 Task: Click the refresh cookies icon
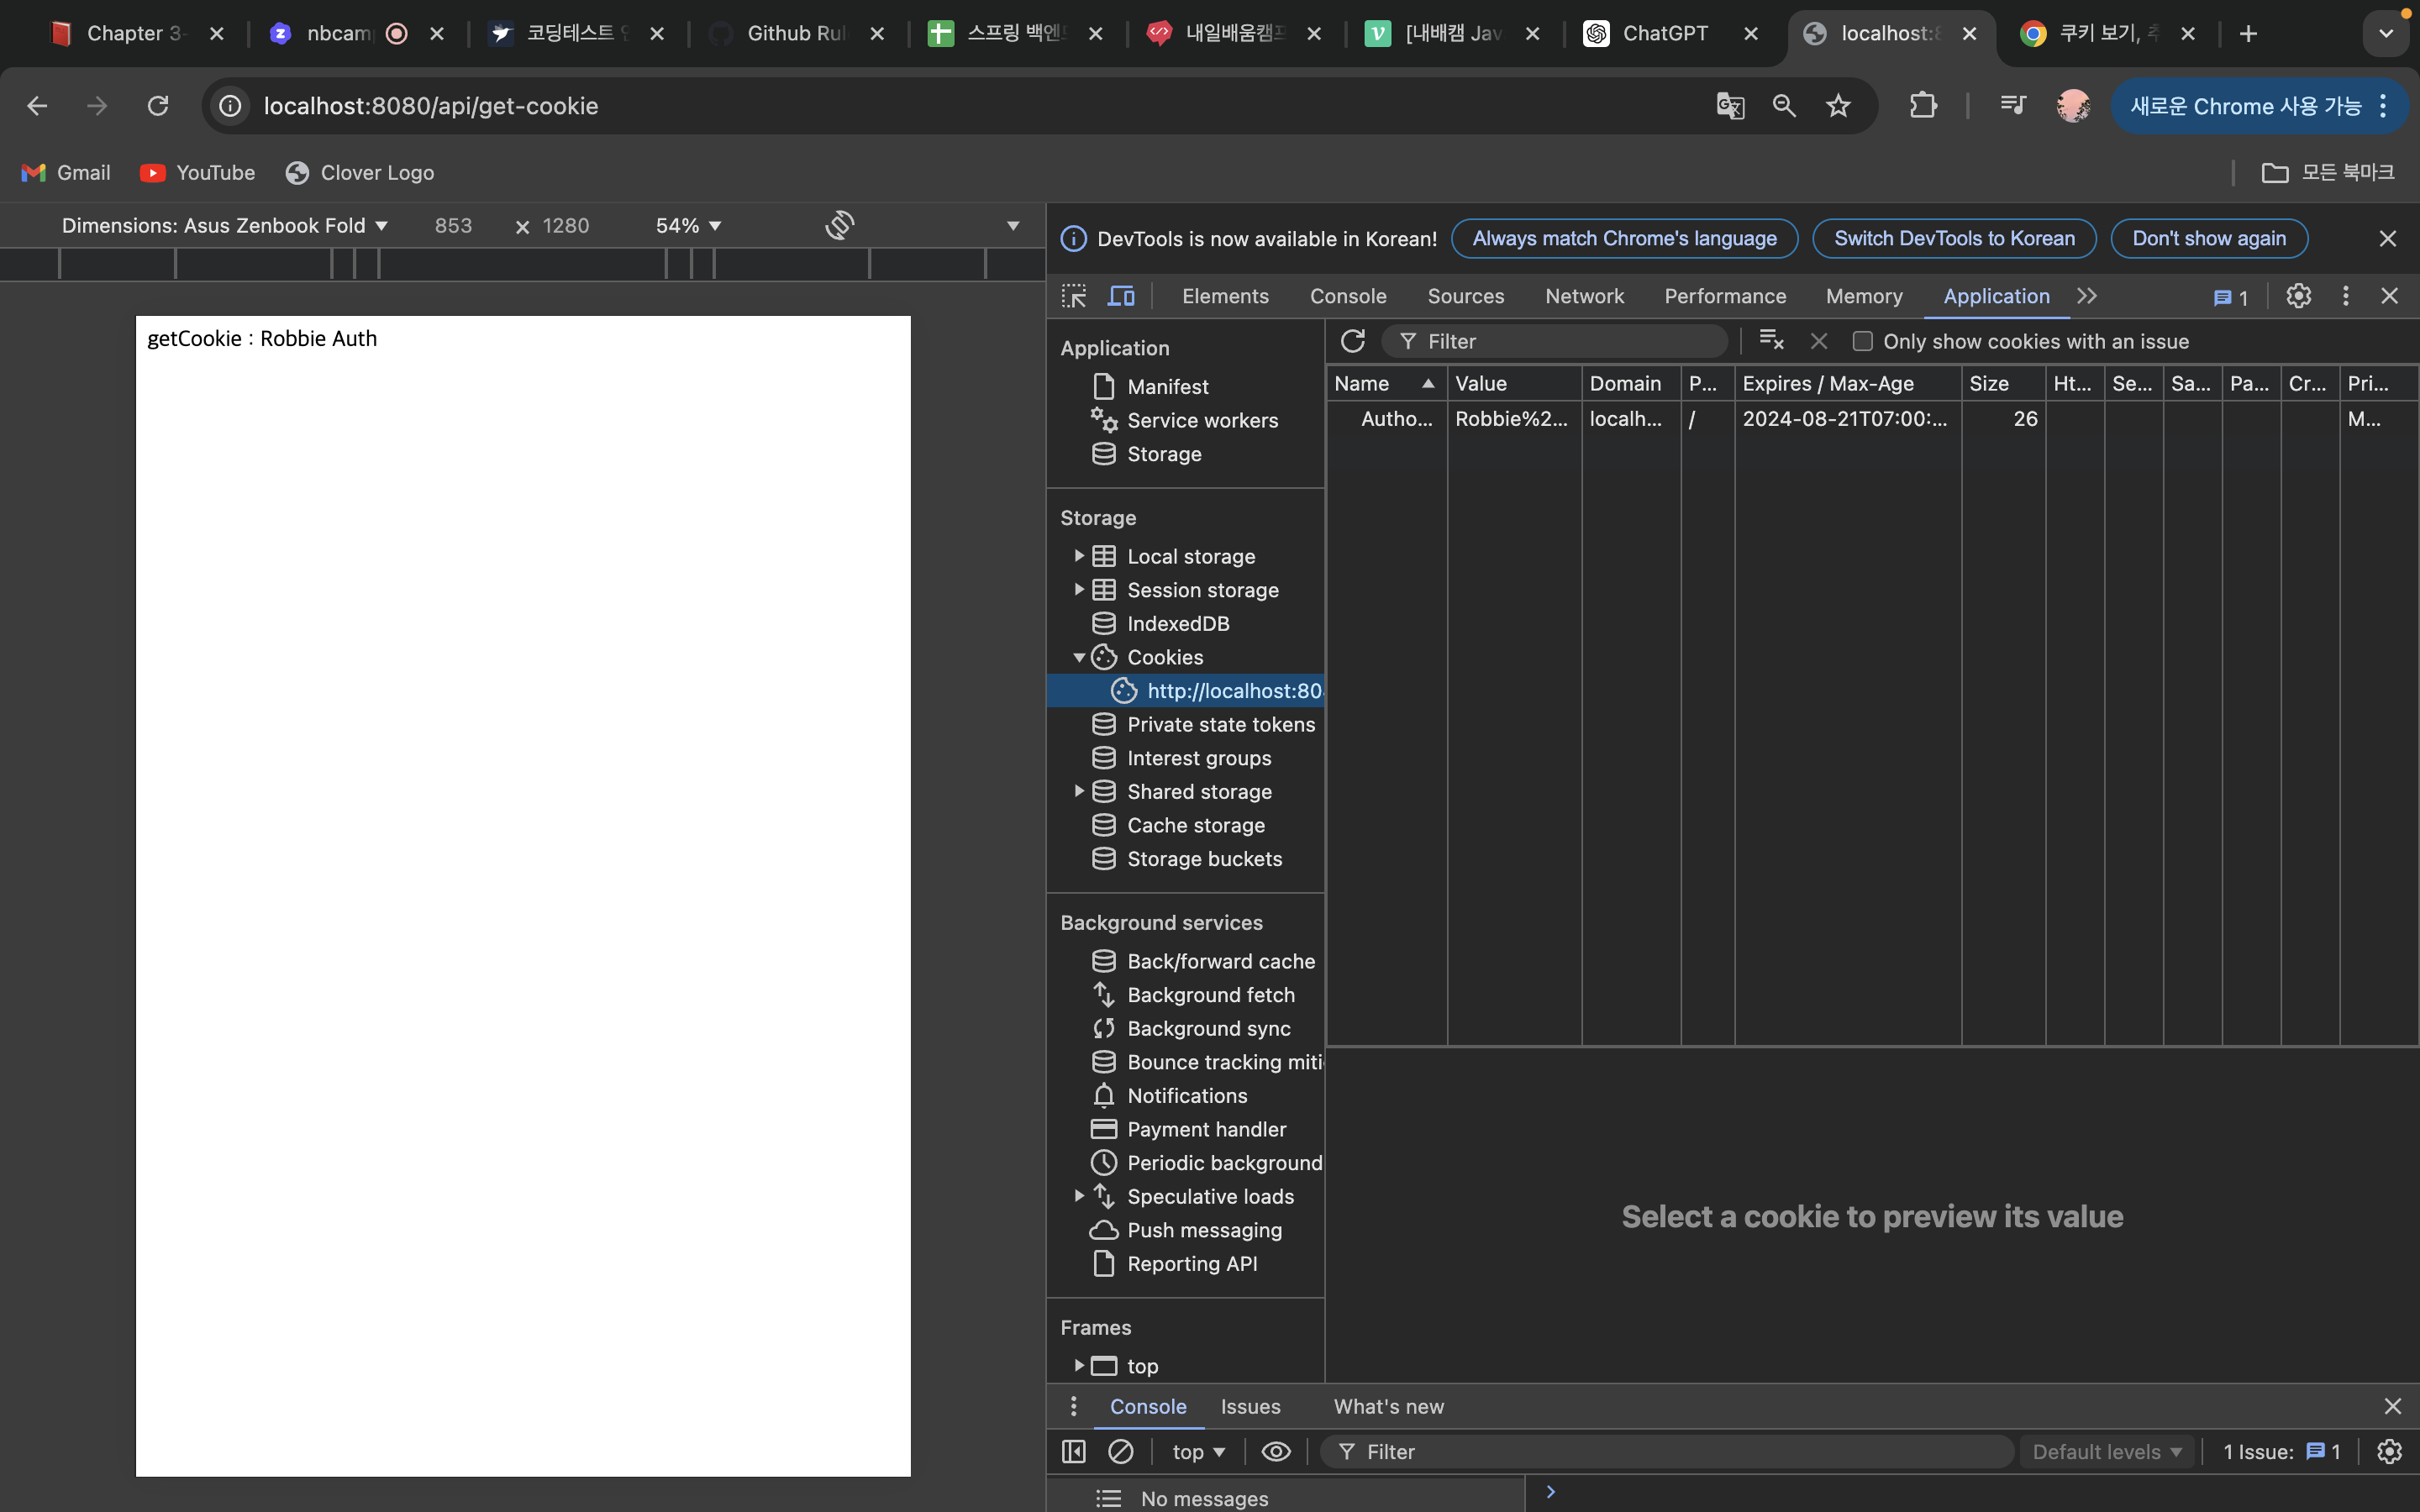[1352, 341]
